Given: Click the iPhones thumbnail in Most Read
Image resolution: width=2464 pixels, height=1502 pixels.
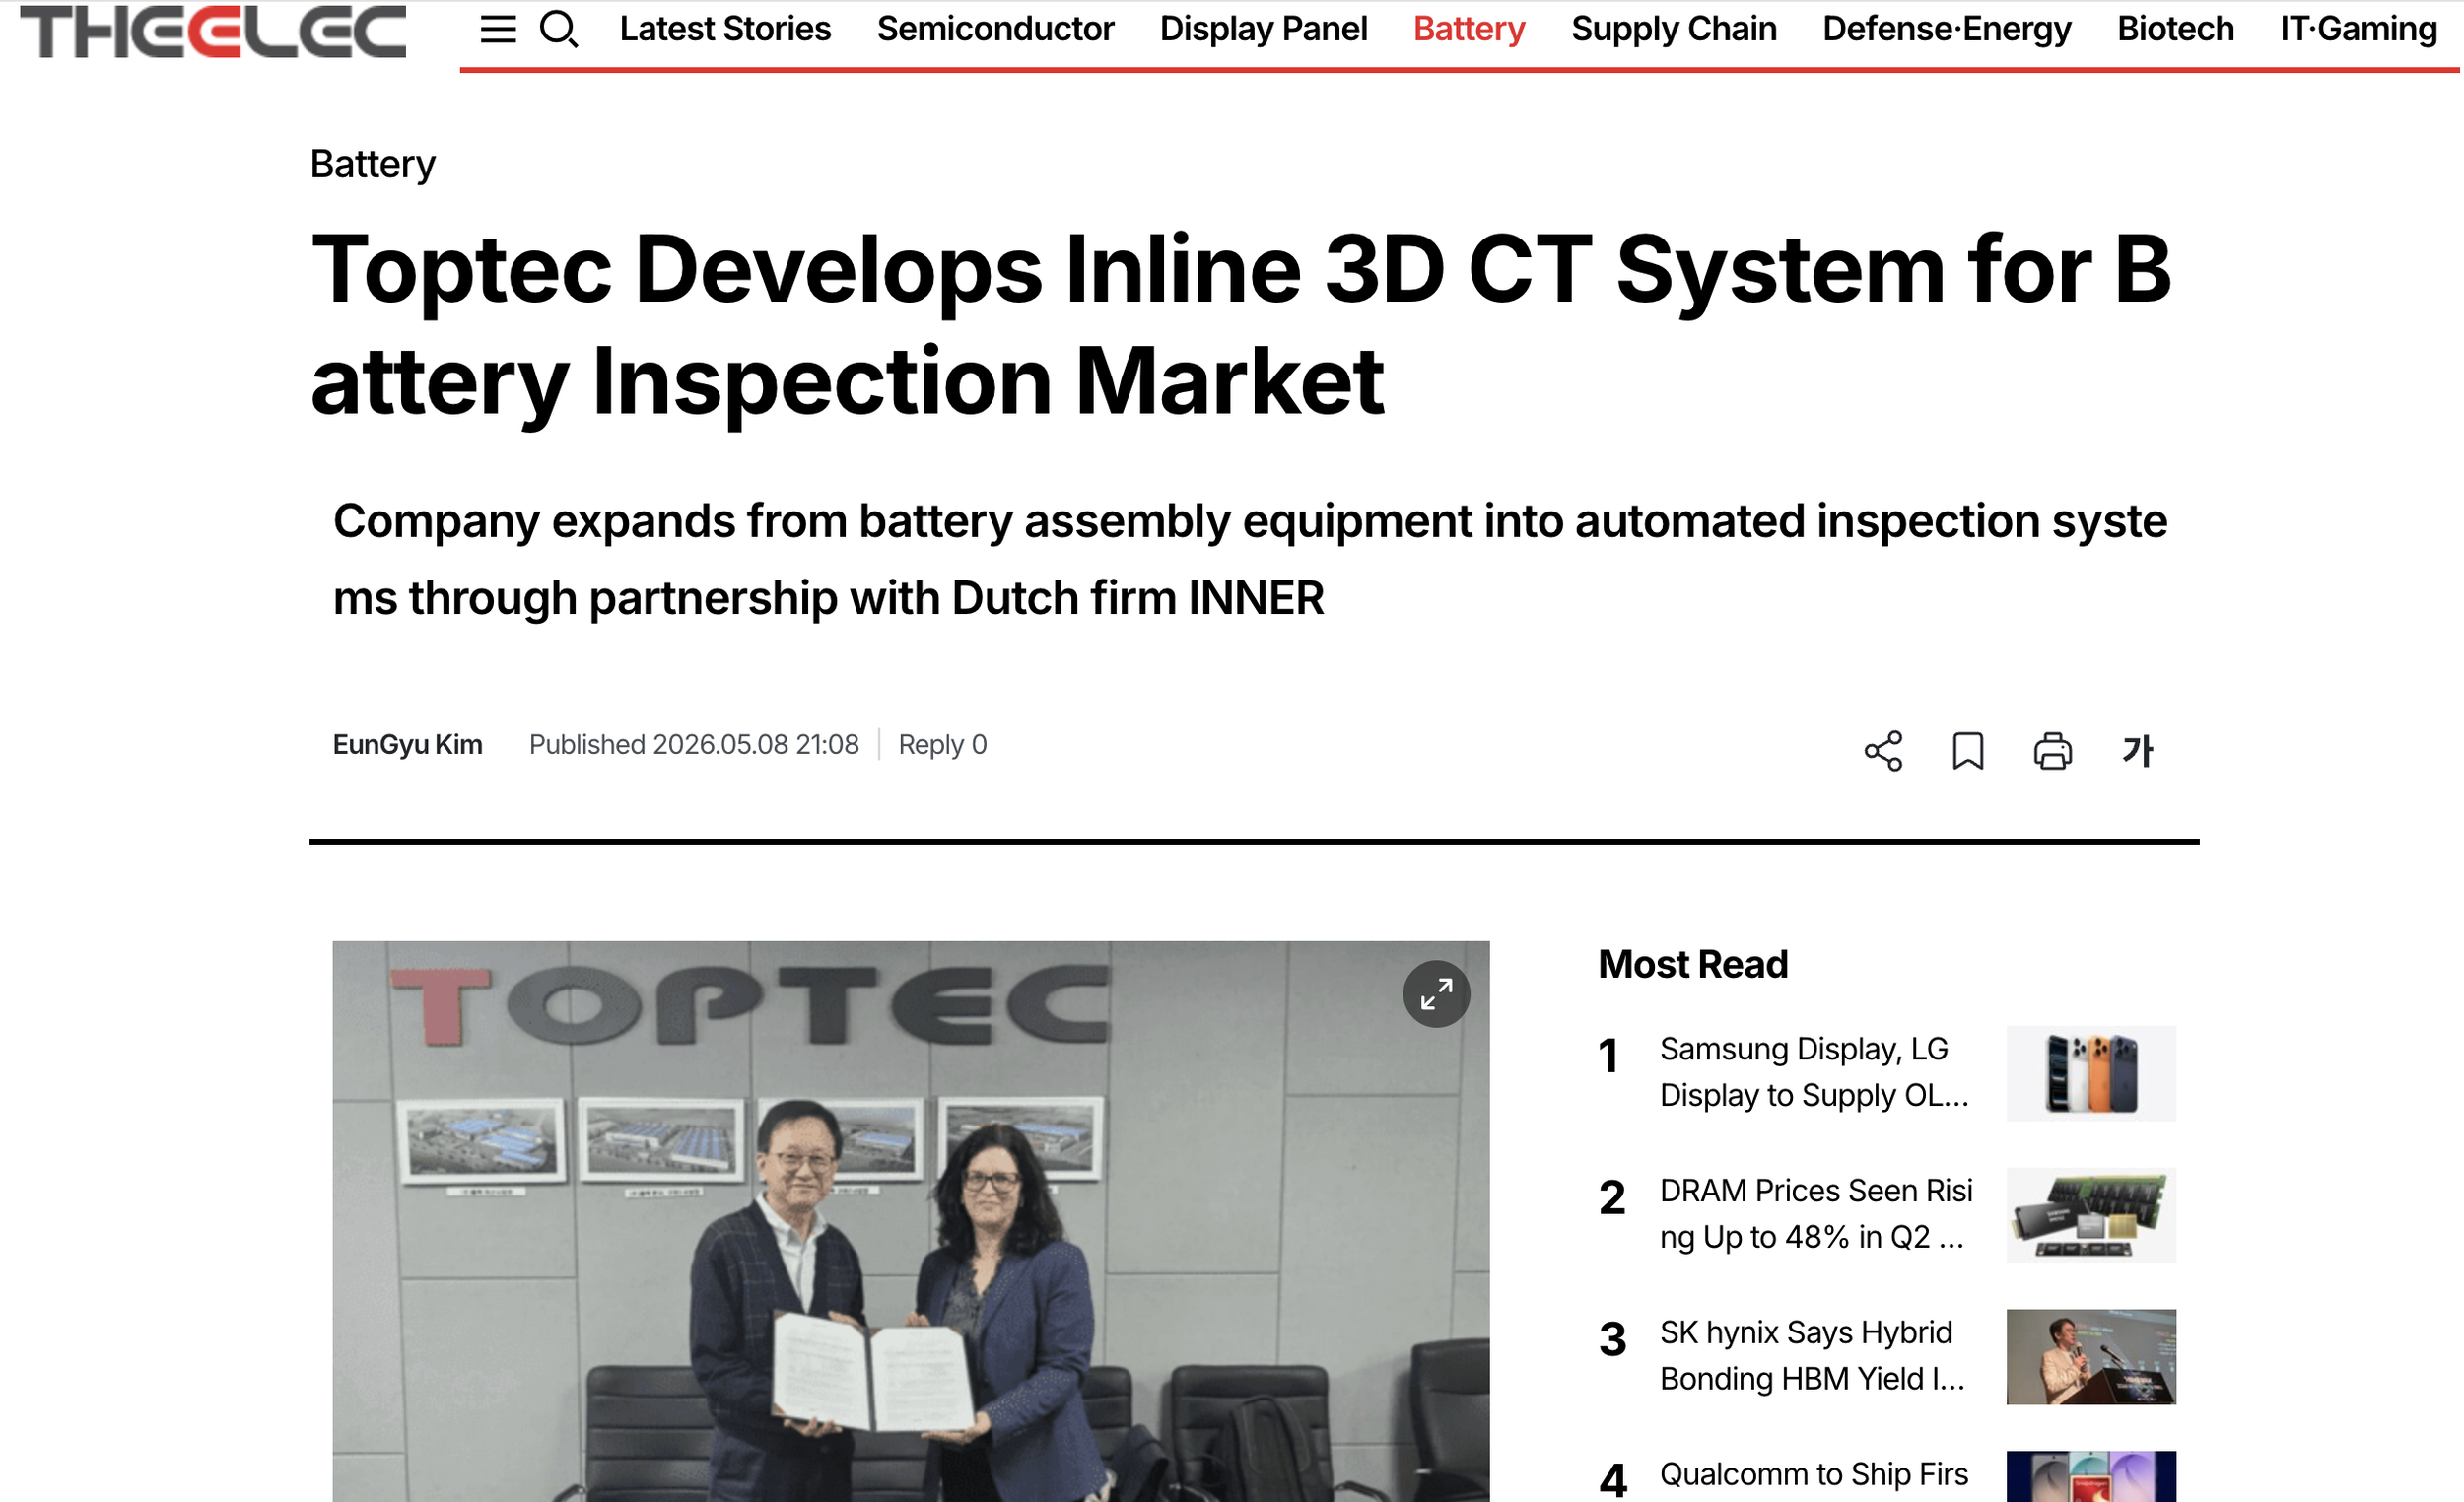Looking at the screenshot, I should pos(2091,1073).
